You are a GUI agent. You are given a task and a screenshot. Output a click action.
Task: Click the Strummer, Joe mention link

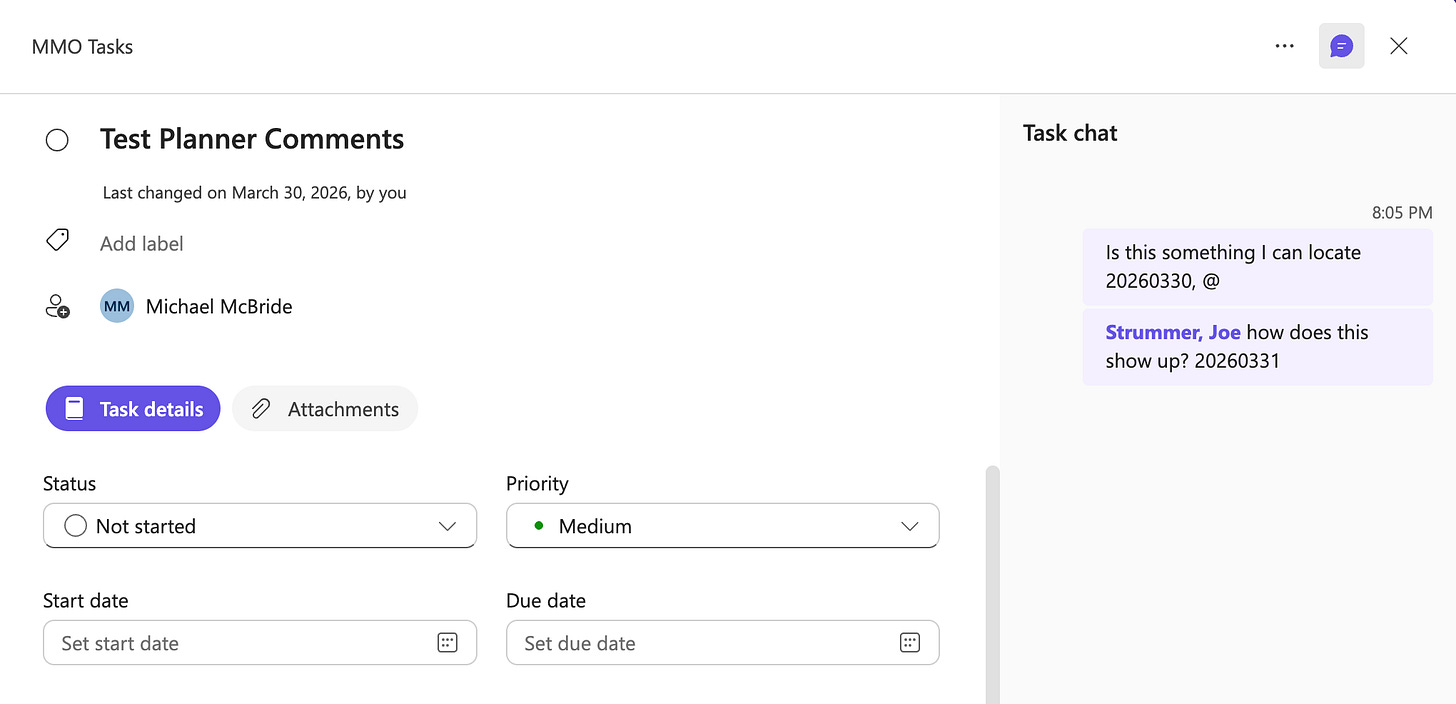1172,333
